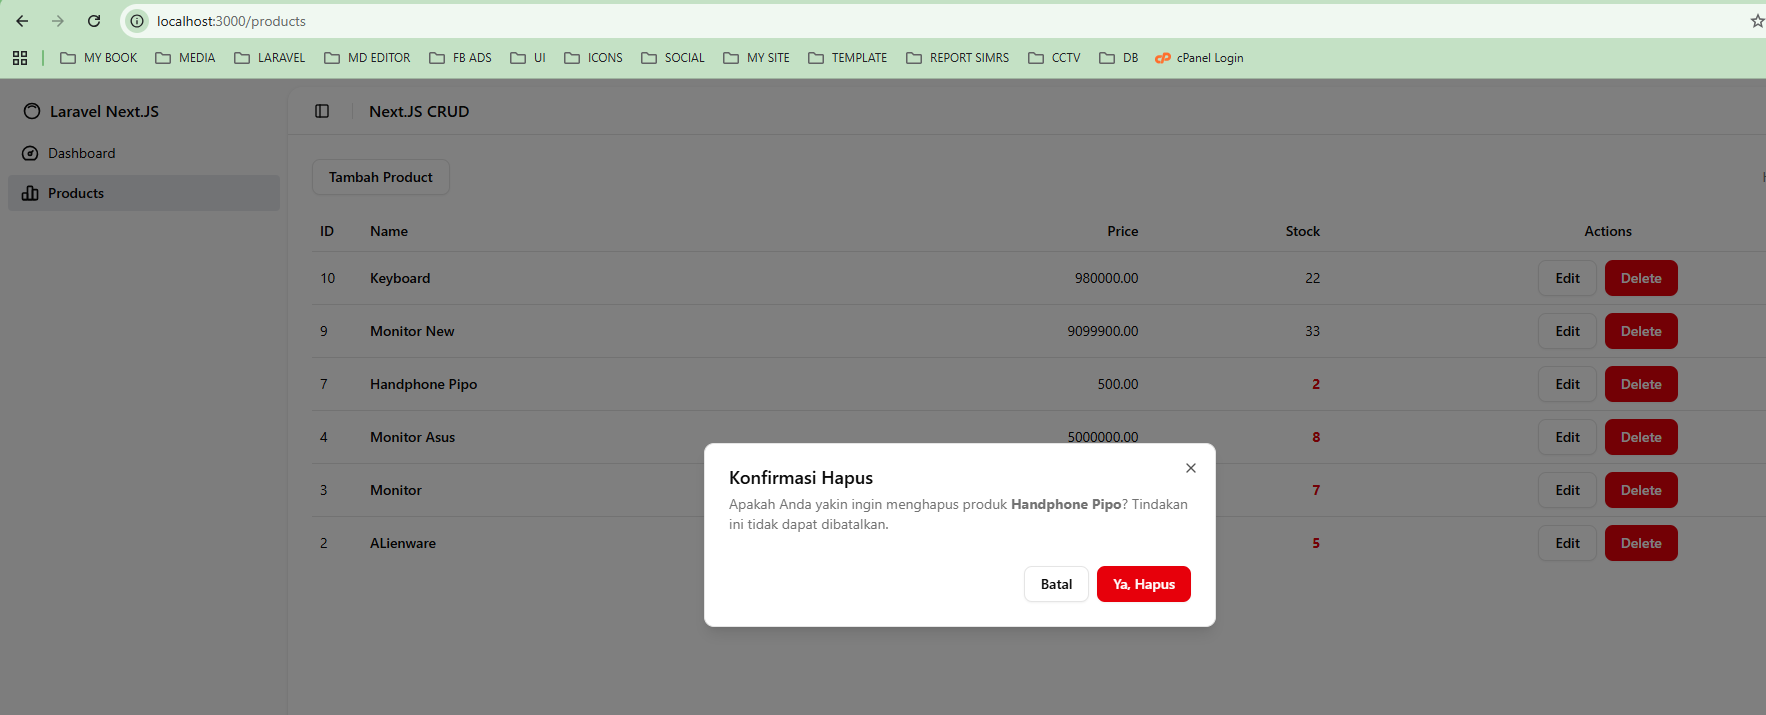Cancel deletion with the Batal button
The height and width of the screenshot is (715, 1766).
pyautogui.click(x=1056, y=584)
